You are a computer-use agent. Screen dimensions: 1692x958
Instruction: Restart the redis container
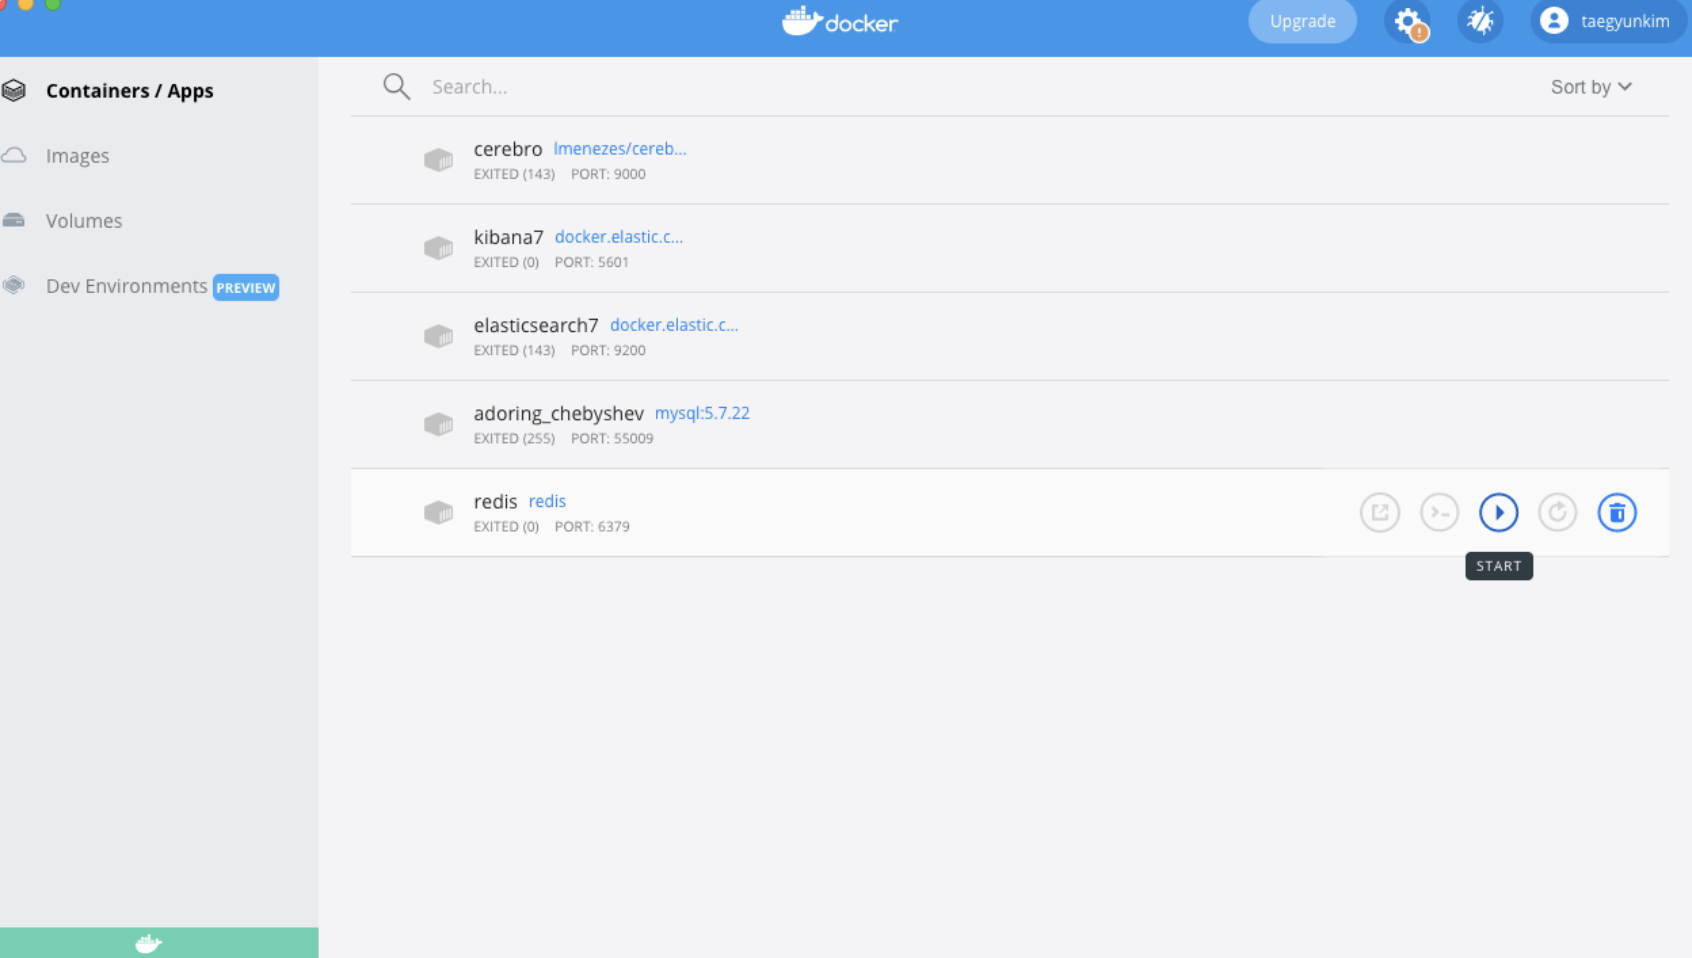(x=1557, y=512)
